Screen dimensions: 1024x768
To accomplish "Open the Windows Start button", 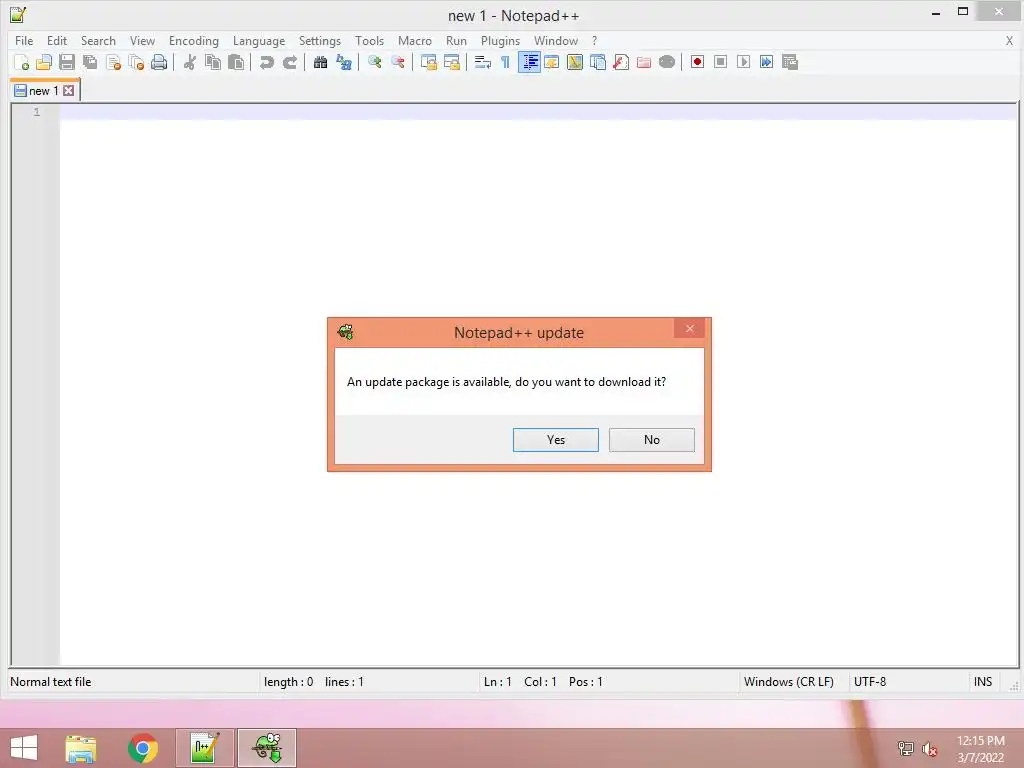I will point(24,748).
